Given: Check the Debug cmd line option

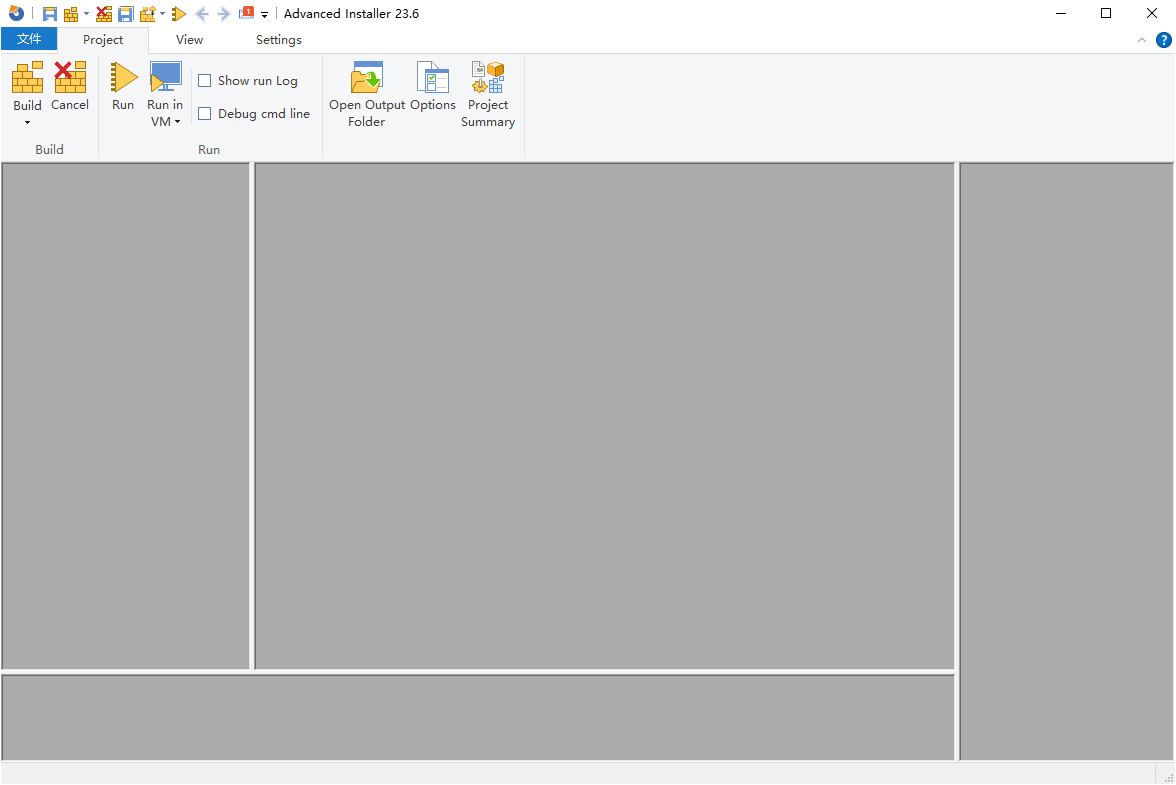Looking at the screenshot, I should pos(205,113).
